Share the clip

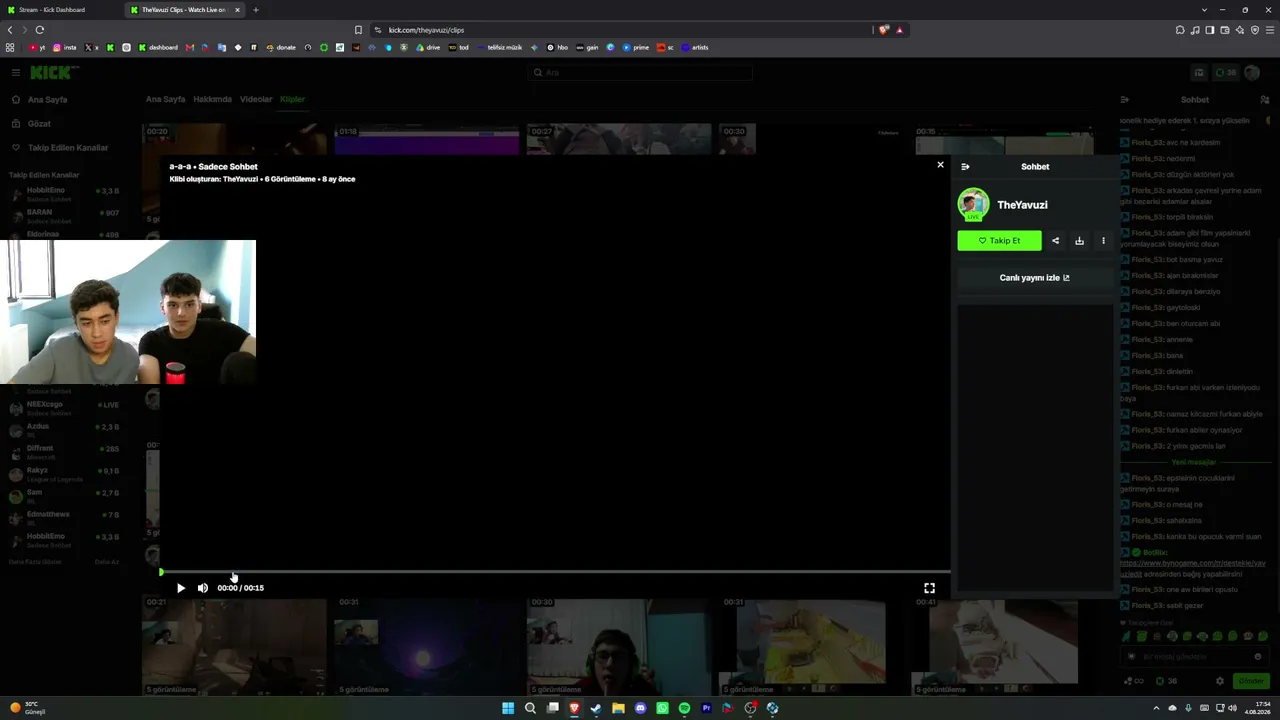coord(1055,241)
